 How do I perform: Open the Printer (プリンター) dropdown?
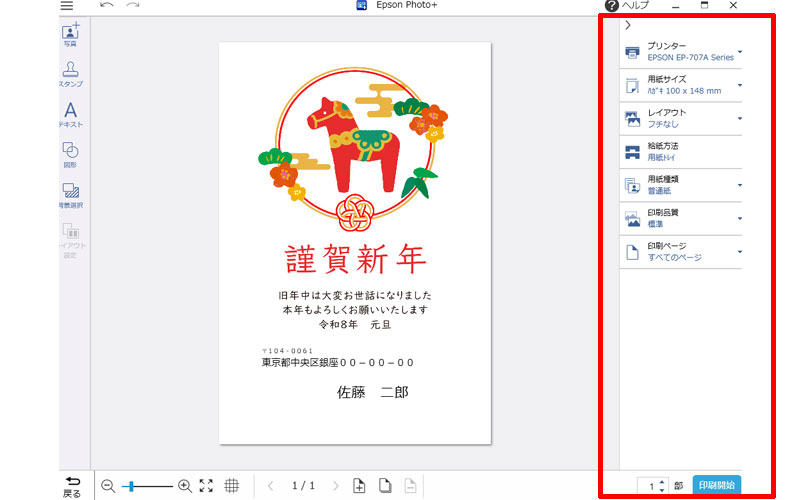click(681, 52)
